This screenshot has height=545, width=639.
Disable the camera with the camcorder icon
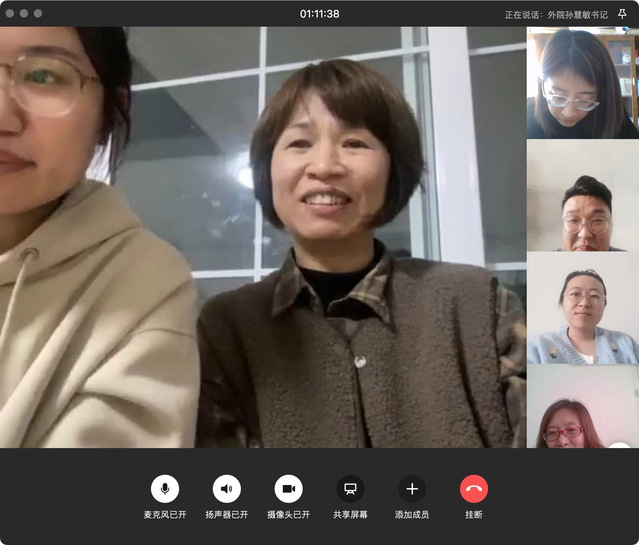(x=288, y=488)
